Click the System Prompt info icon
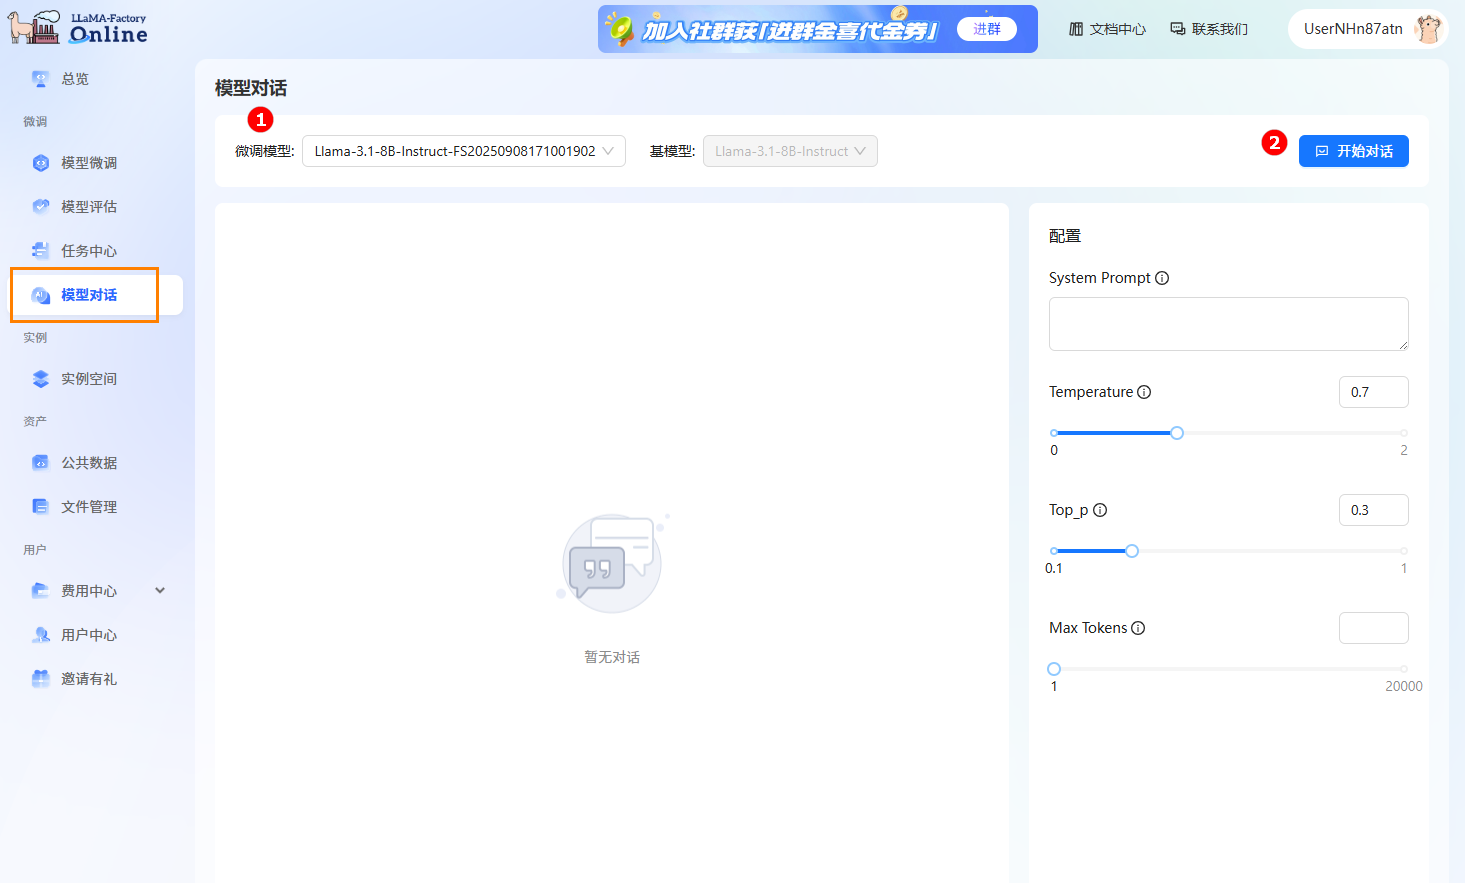This screenshot has height=883, width=1465. pos(1162,278)
